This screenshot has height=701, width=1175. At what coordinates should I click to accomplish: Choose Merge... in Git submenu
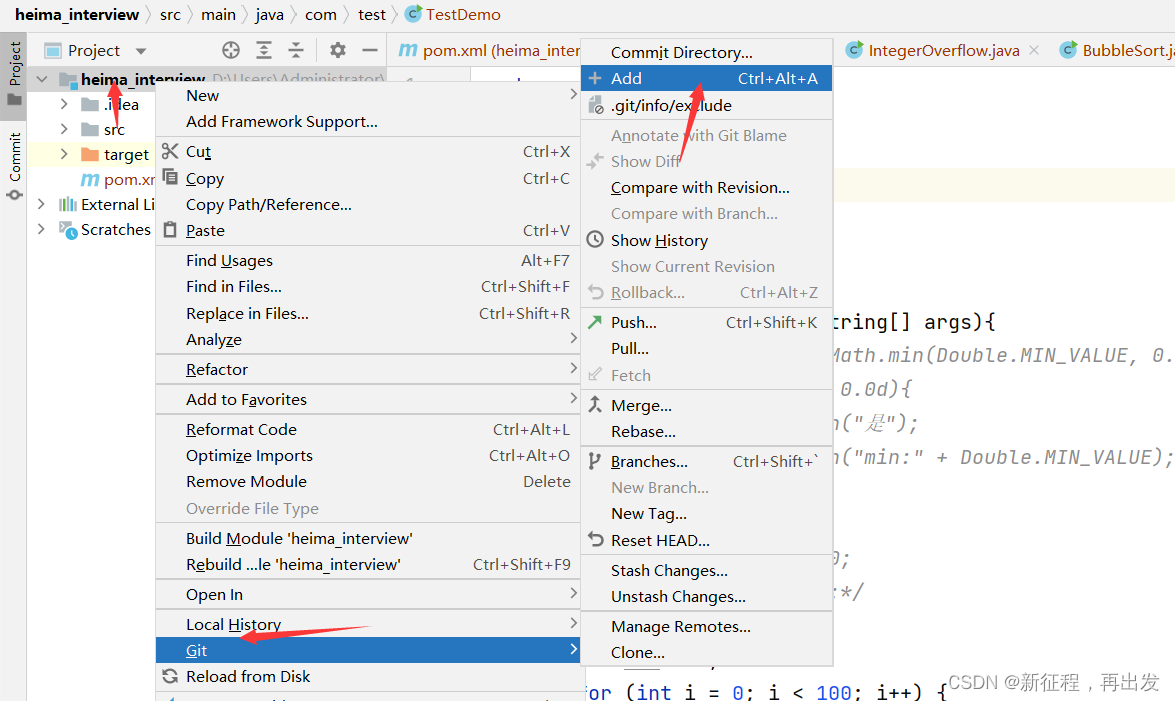[x=707, y=406]
